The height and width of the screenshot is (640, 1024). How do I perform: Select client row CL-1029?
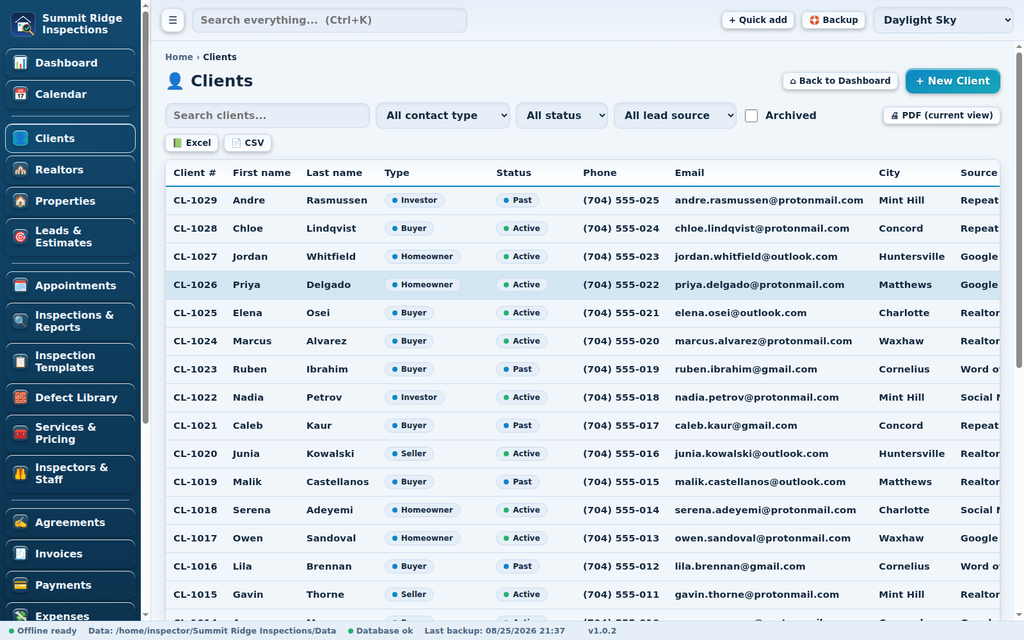point(583,200)
